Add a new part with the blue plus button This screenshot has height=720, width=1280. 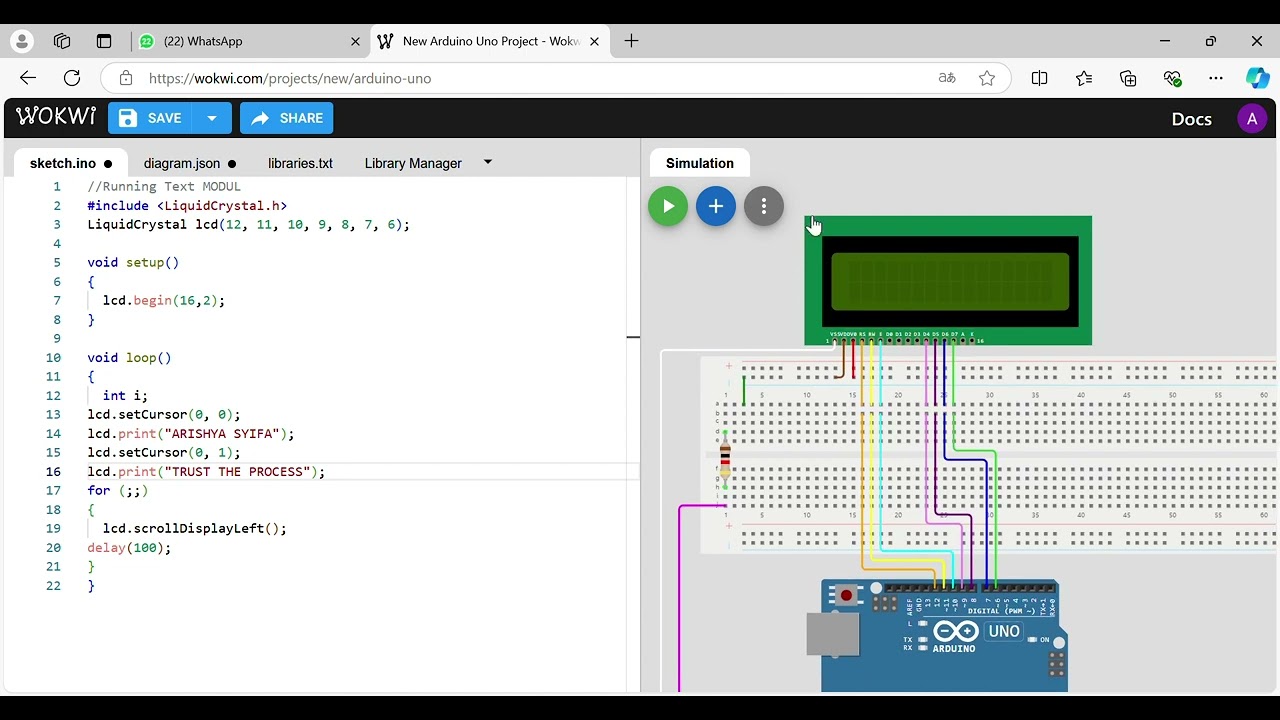click(716, 206)
